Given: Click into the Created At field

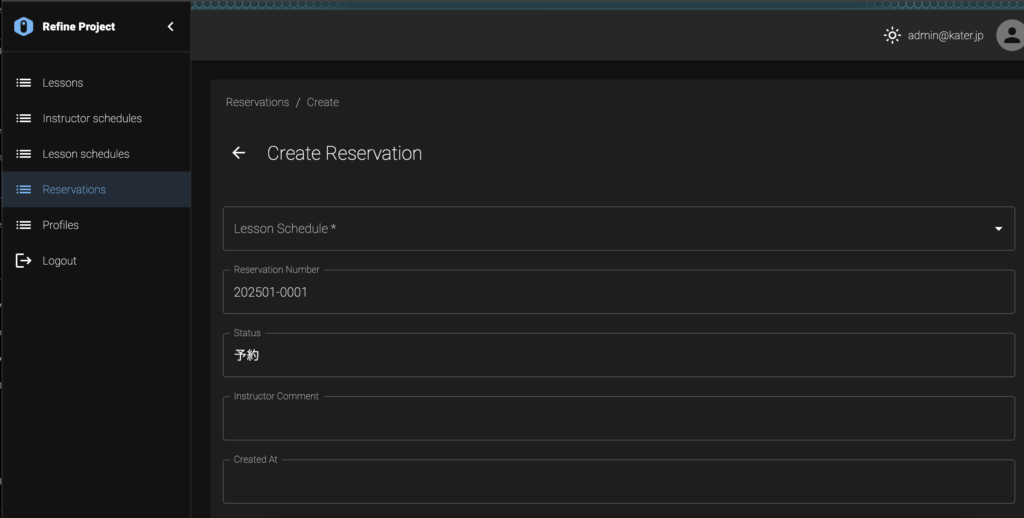Looking at the screenshot, I should tap(618, 481).
